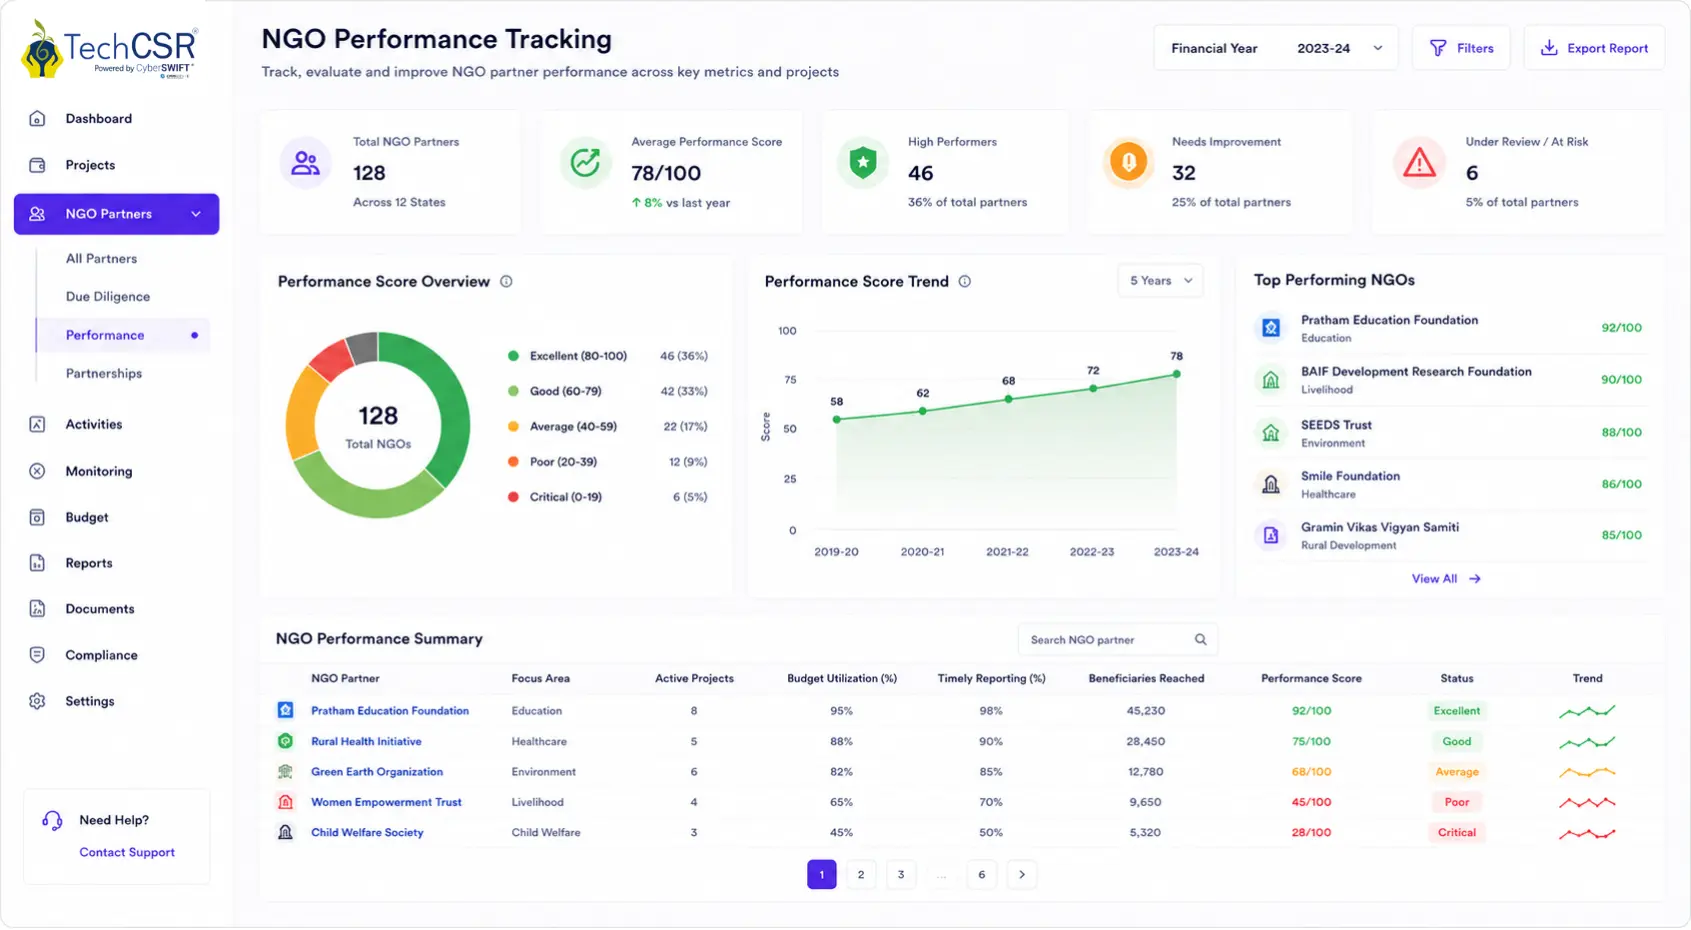Click the Average Performance Score icon

point(585,163)
